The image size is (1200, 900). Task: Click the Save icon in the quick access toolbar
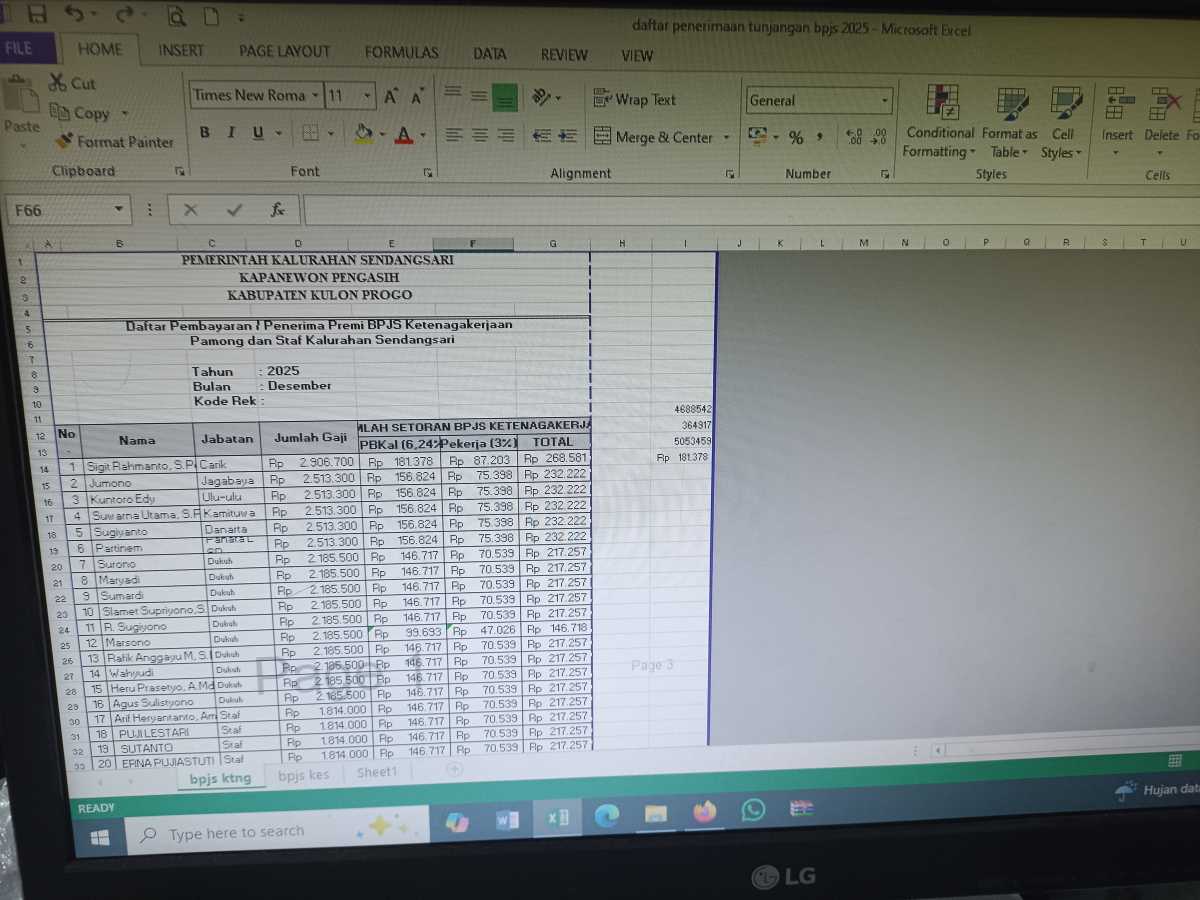pyautogui.click(x=37, y=15)
